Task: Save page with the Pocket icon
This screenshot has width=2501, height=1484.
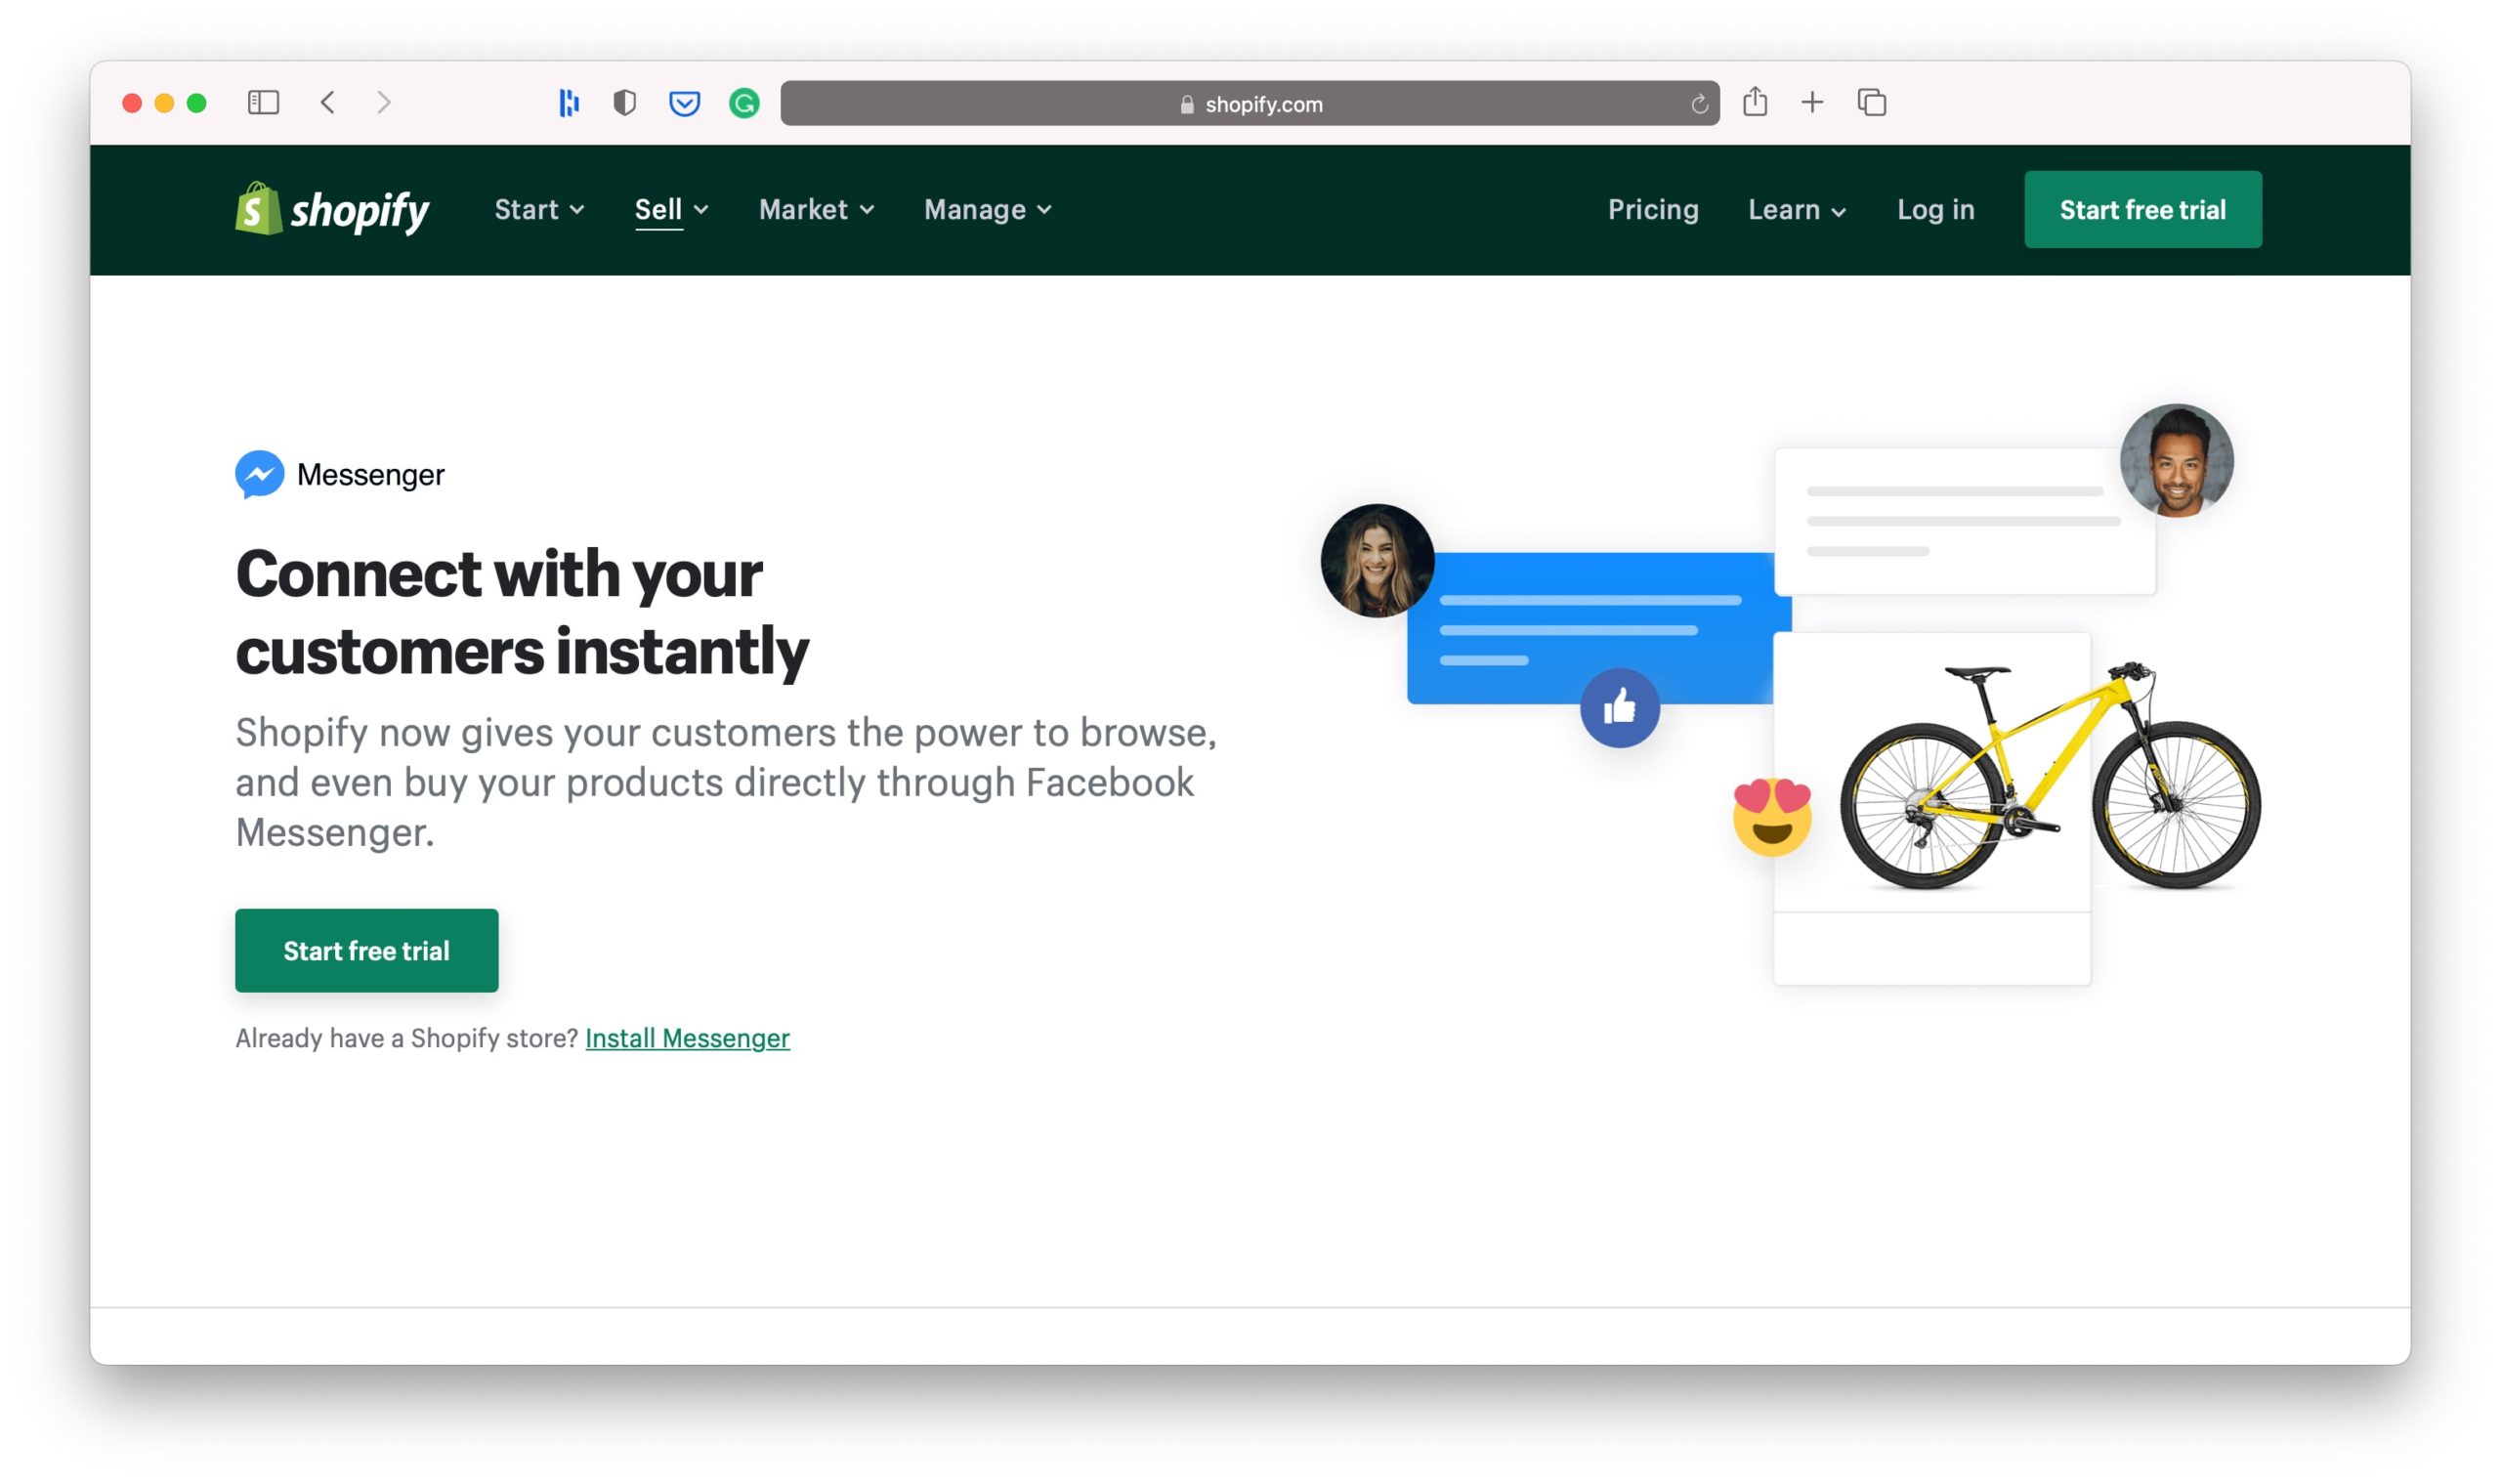Action: 685,103
